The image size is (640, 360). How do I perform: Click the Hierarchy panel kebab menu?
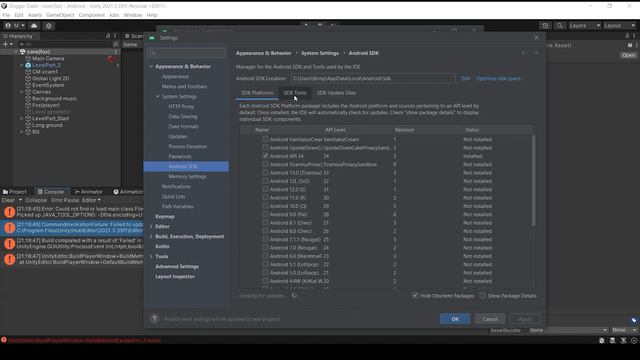(115, 36)
